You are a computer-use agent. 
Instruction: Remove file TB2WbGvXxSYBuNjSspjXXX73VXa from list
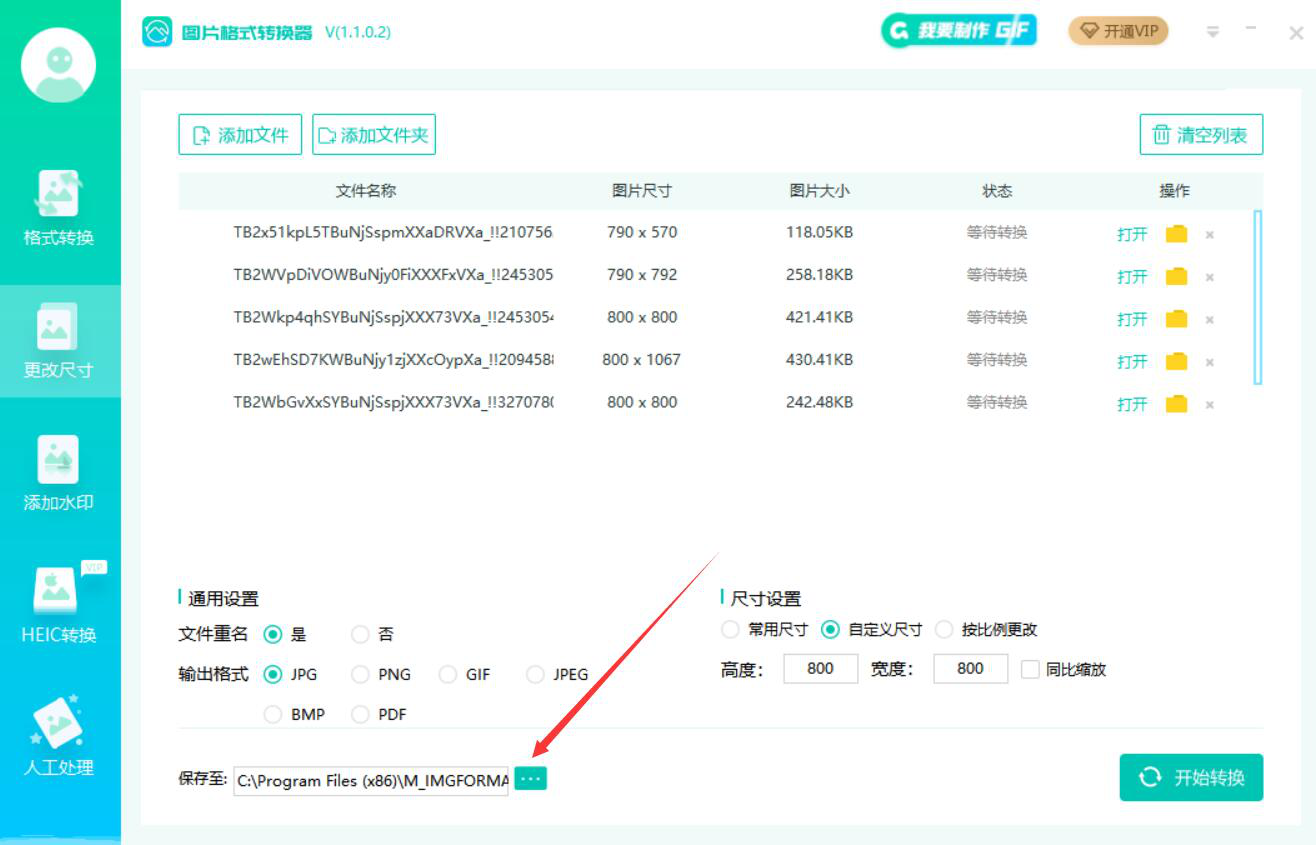[x=1209, y=405]
